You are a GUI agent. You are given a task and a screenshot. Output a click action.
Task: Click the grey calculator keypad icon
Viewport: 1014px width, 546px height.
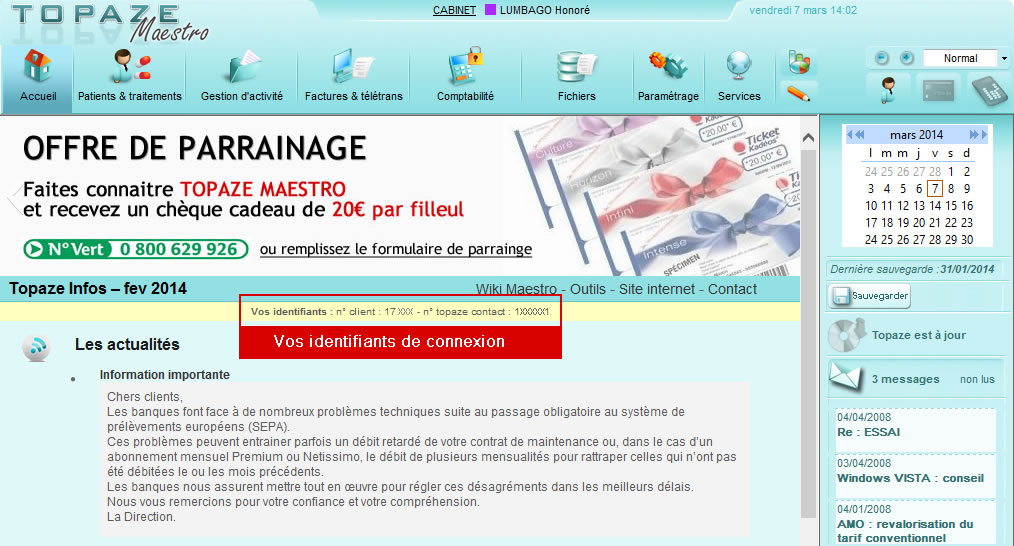(x=991, y=91)
